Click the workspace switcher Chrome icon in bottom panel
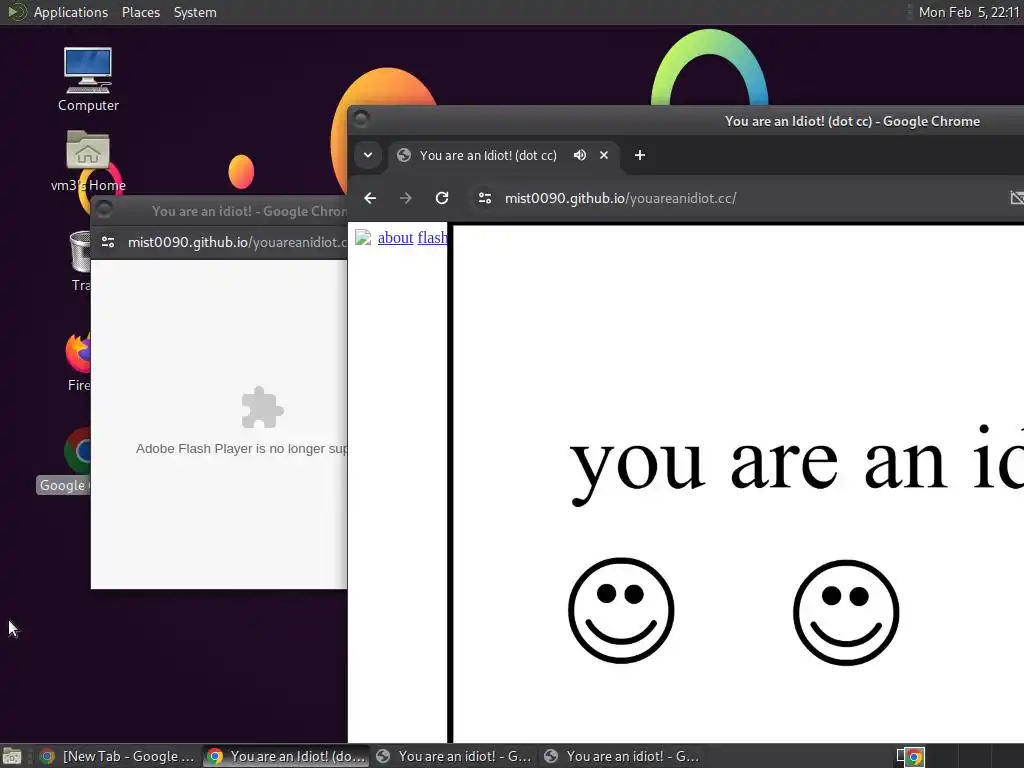This screenshot has width=1024, height=768. (x=914, y=757)
